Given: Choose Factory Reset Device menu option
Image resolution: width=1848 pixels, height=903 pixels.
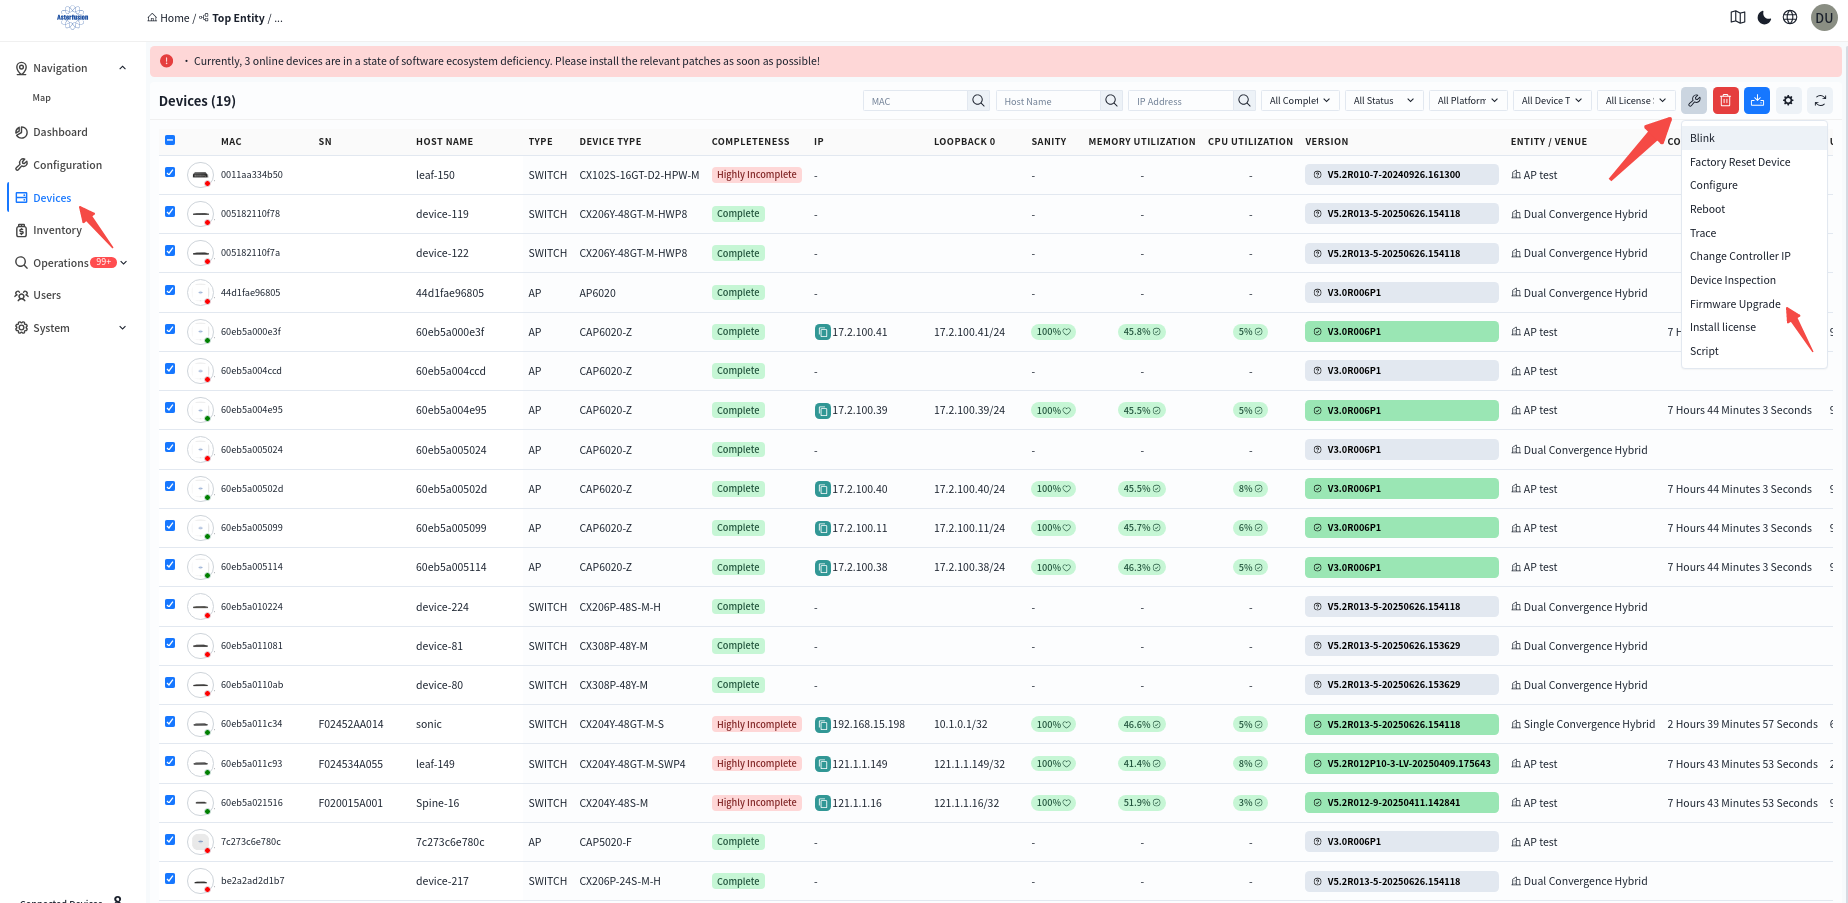Looking at the screenshot, I should pyautogui.click(x=1740, y=162).
